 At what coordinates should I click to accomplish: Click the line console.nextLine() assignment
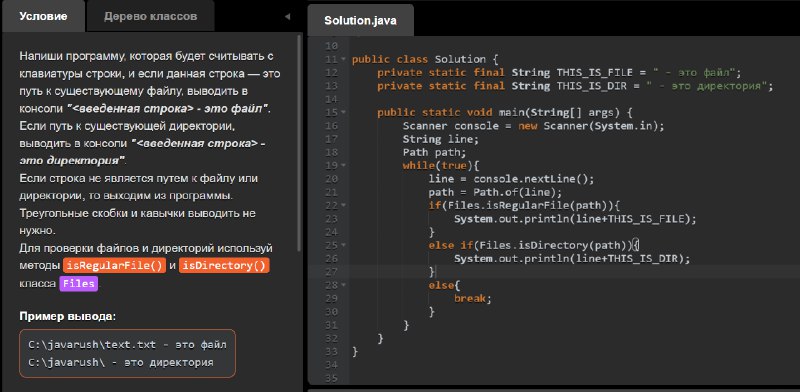tap(512, 179)
